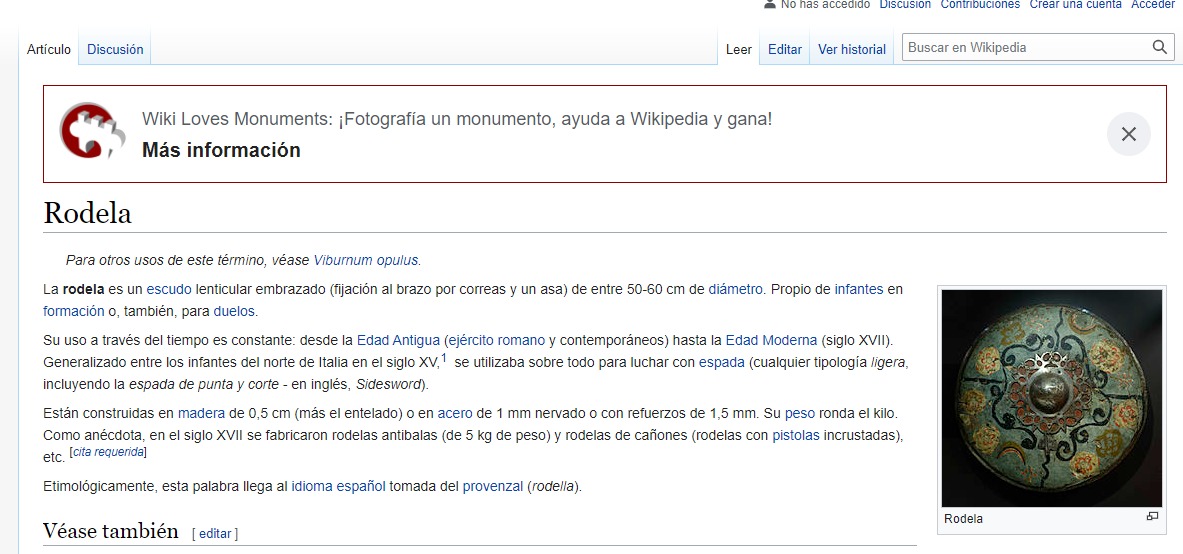Image resolution: width=1183 pixels, height=554 pixels.
Task: Follow the 'infantes' link
Action: (859, 289)
